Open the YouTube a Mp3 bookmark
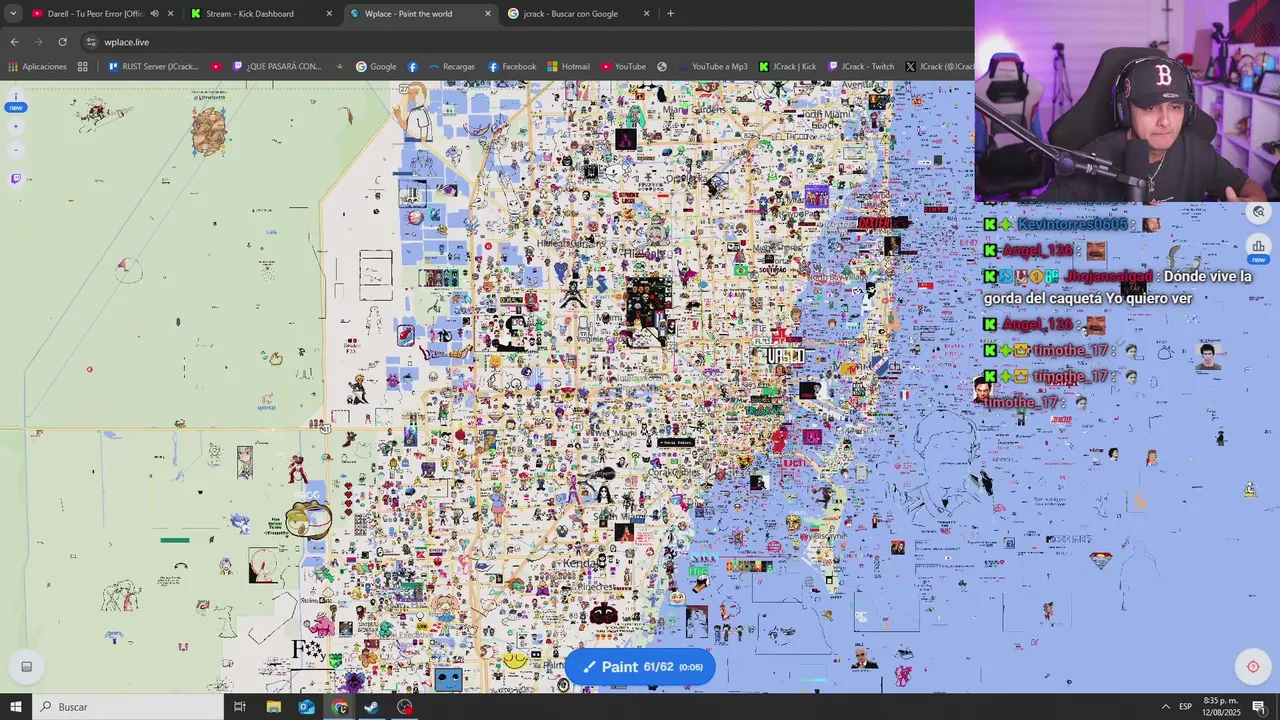1280x720 pixels. pyautogui.click(x=712, y=67)
